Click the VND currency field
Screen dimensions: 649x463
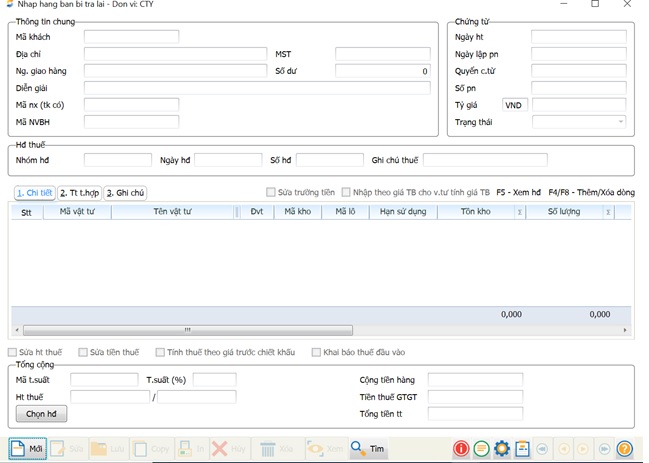pos(514,105)
